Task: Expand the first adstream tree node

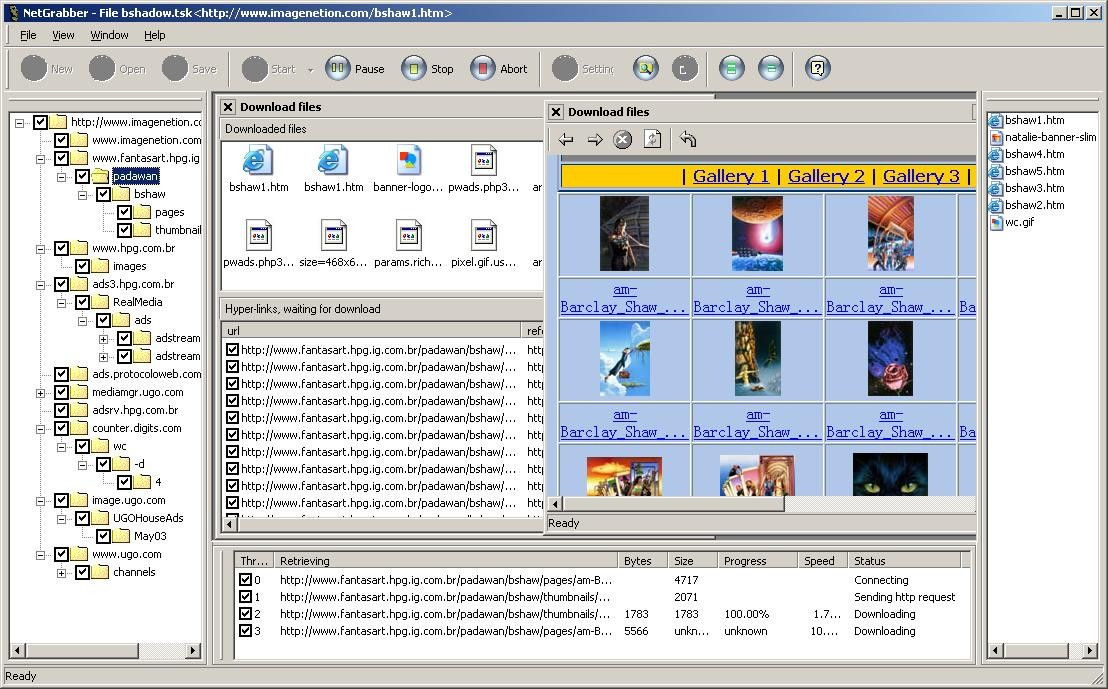Action: 103,338
